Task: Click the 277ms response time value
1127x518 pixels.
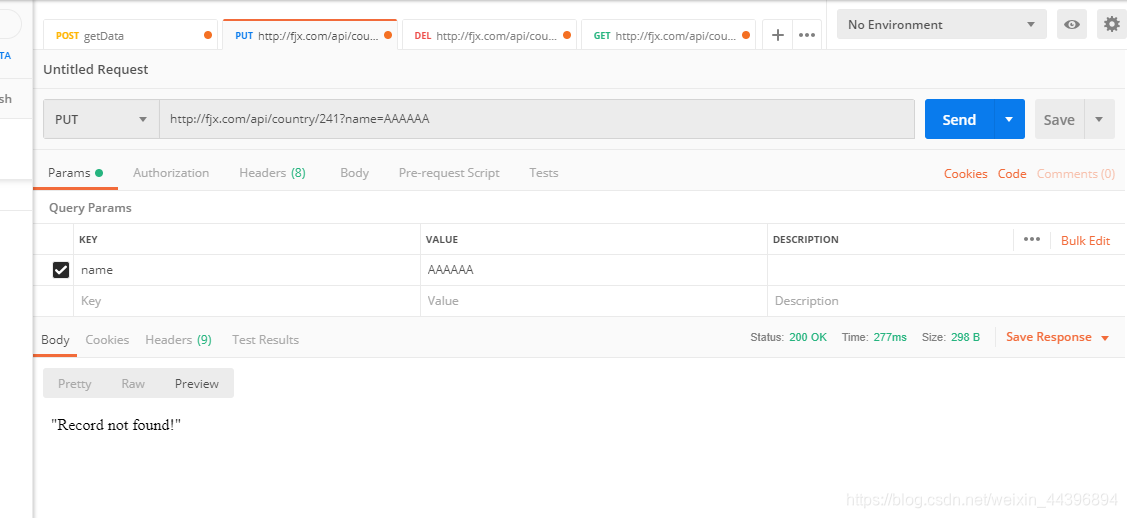Action: (890, 337)
